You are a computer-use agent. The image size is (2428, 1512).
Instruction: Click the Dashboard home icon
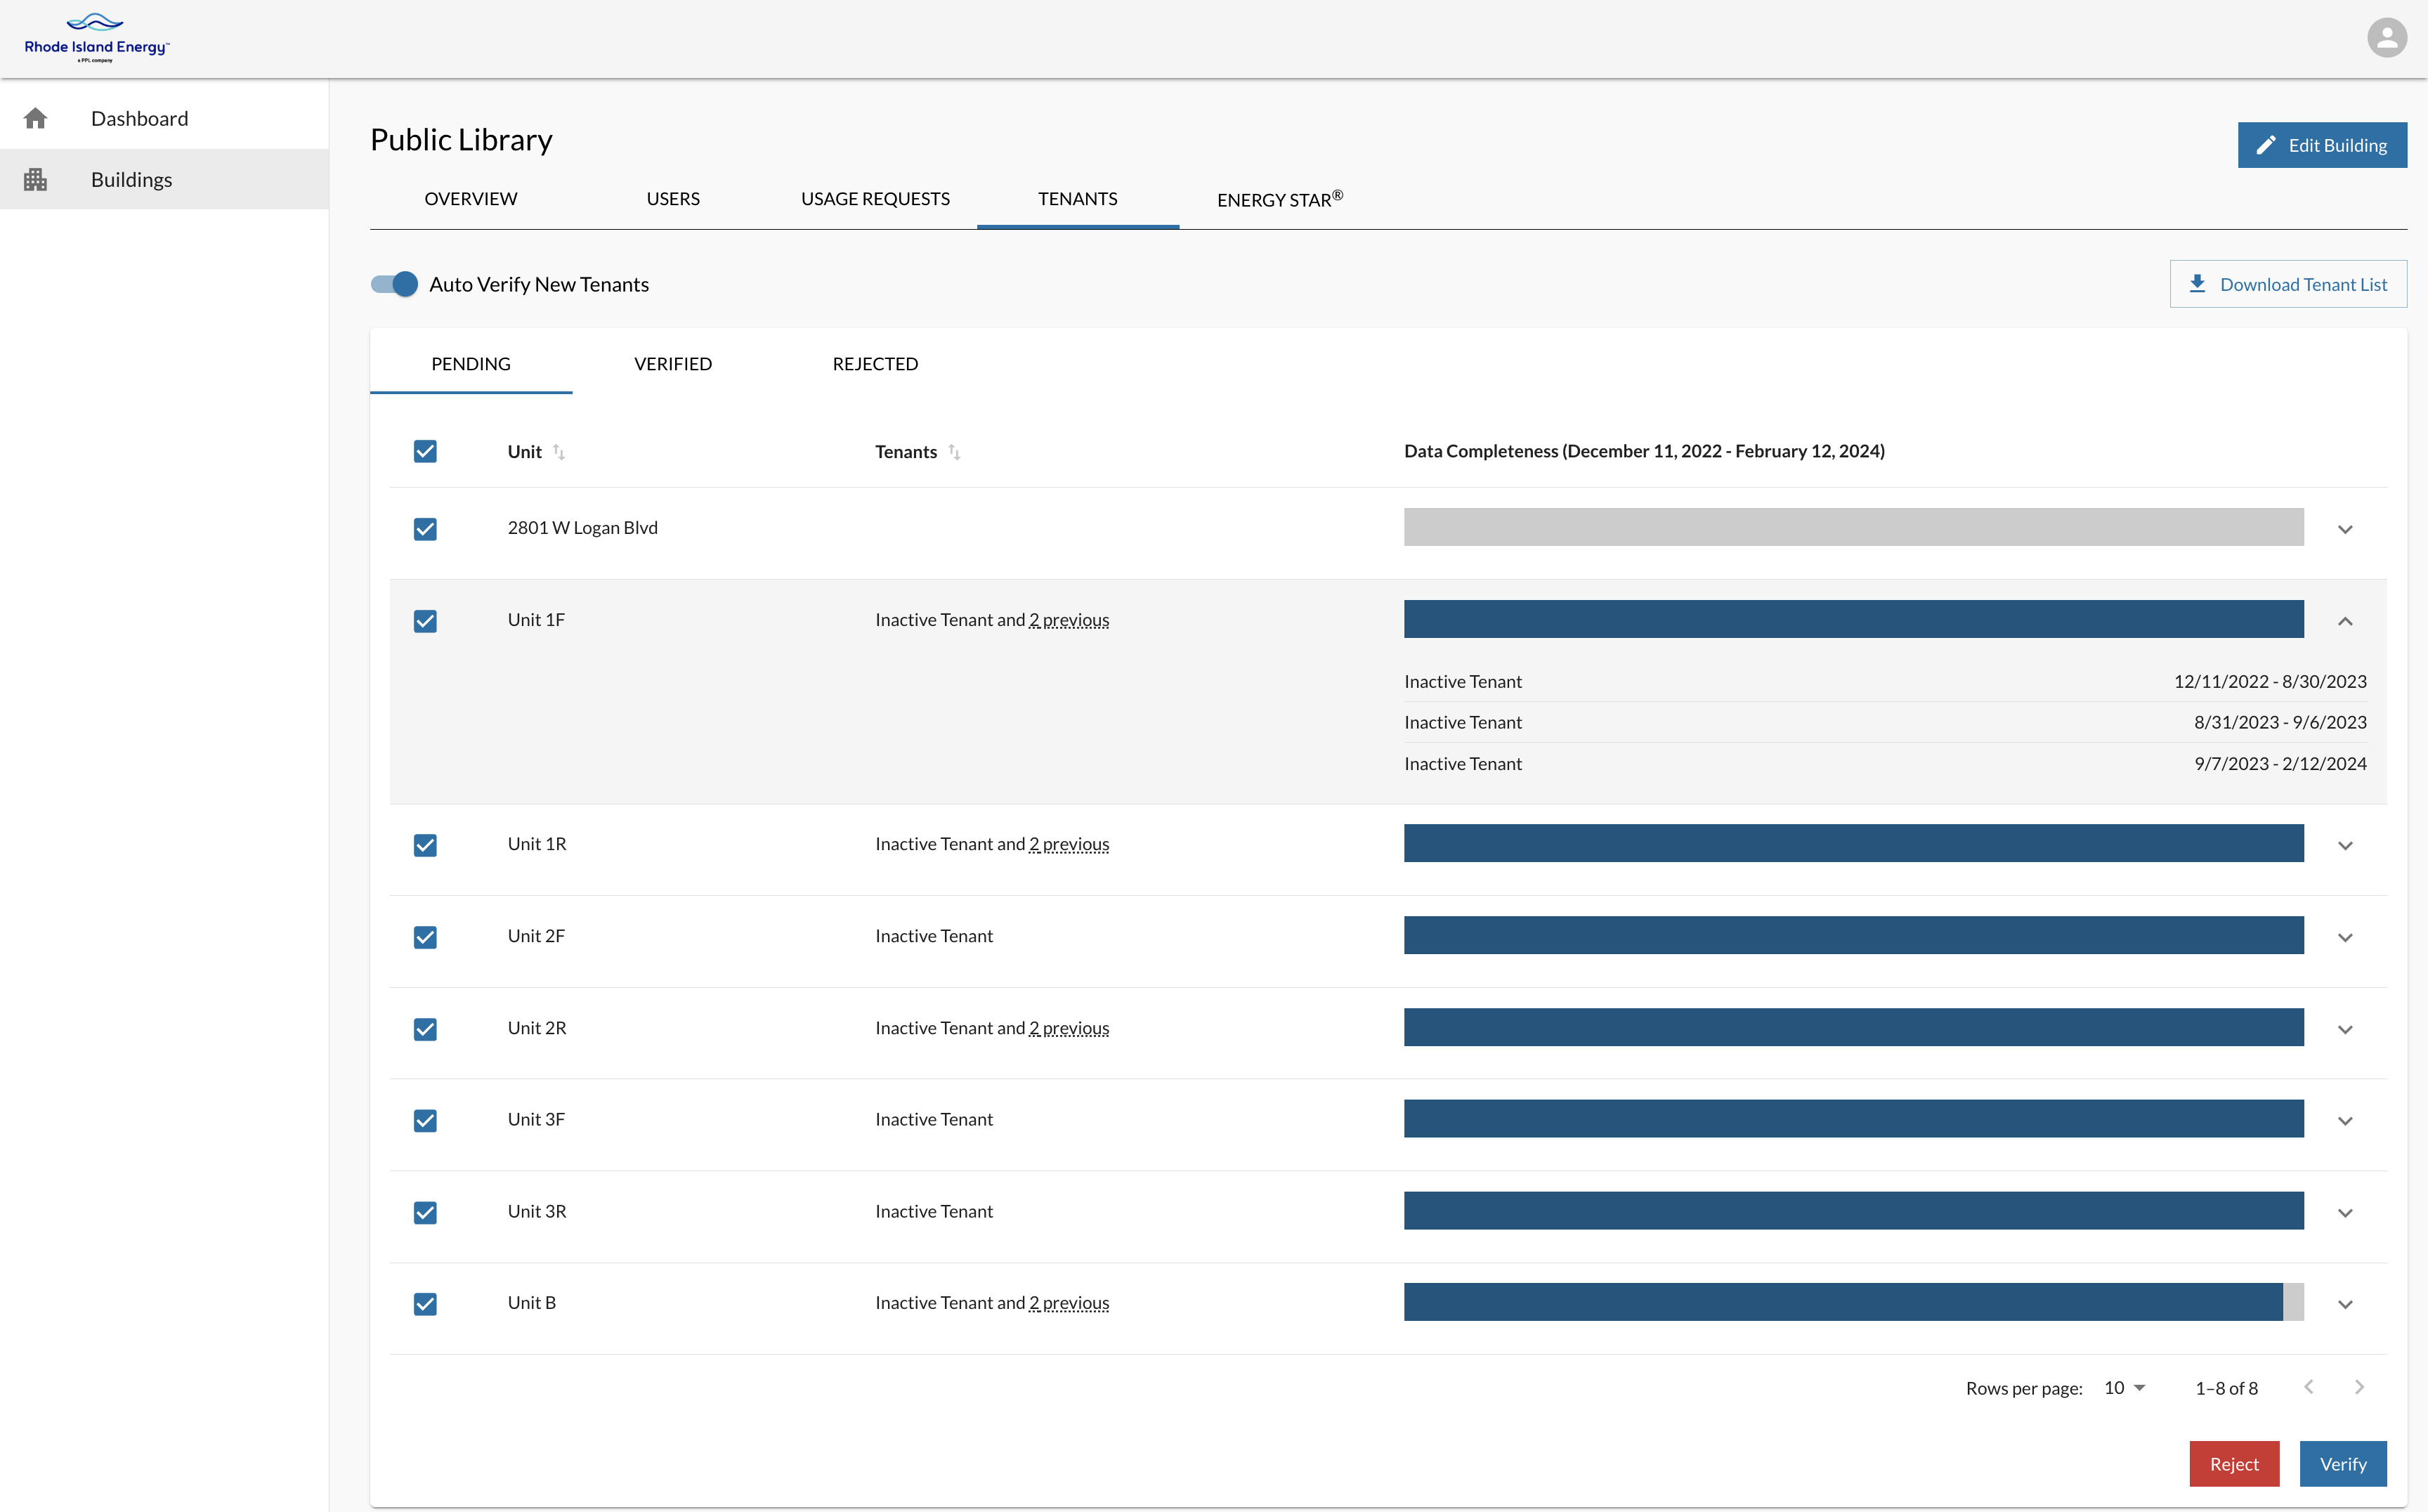[x=36, y=119]
